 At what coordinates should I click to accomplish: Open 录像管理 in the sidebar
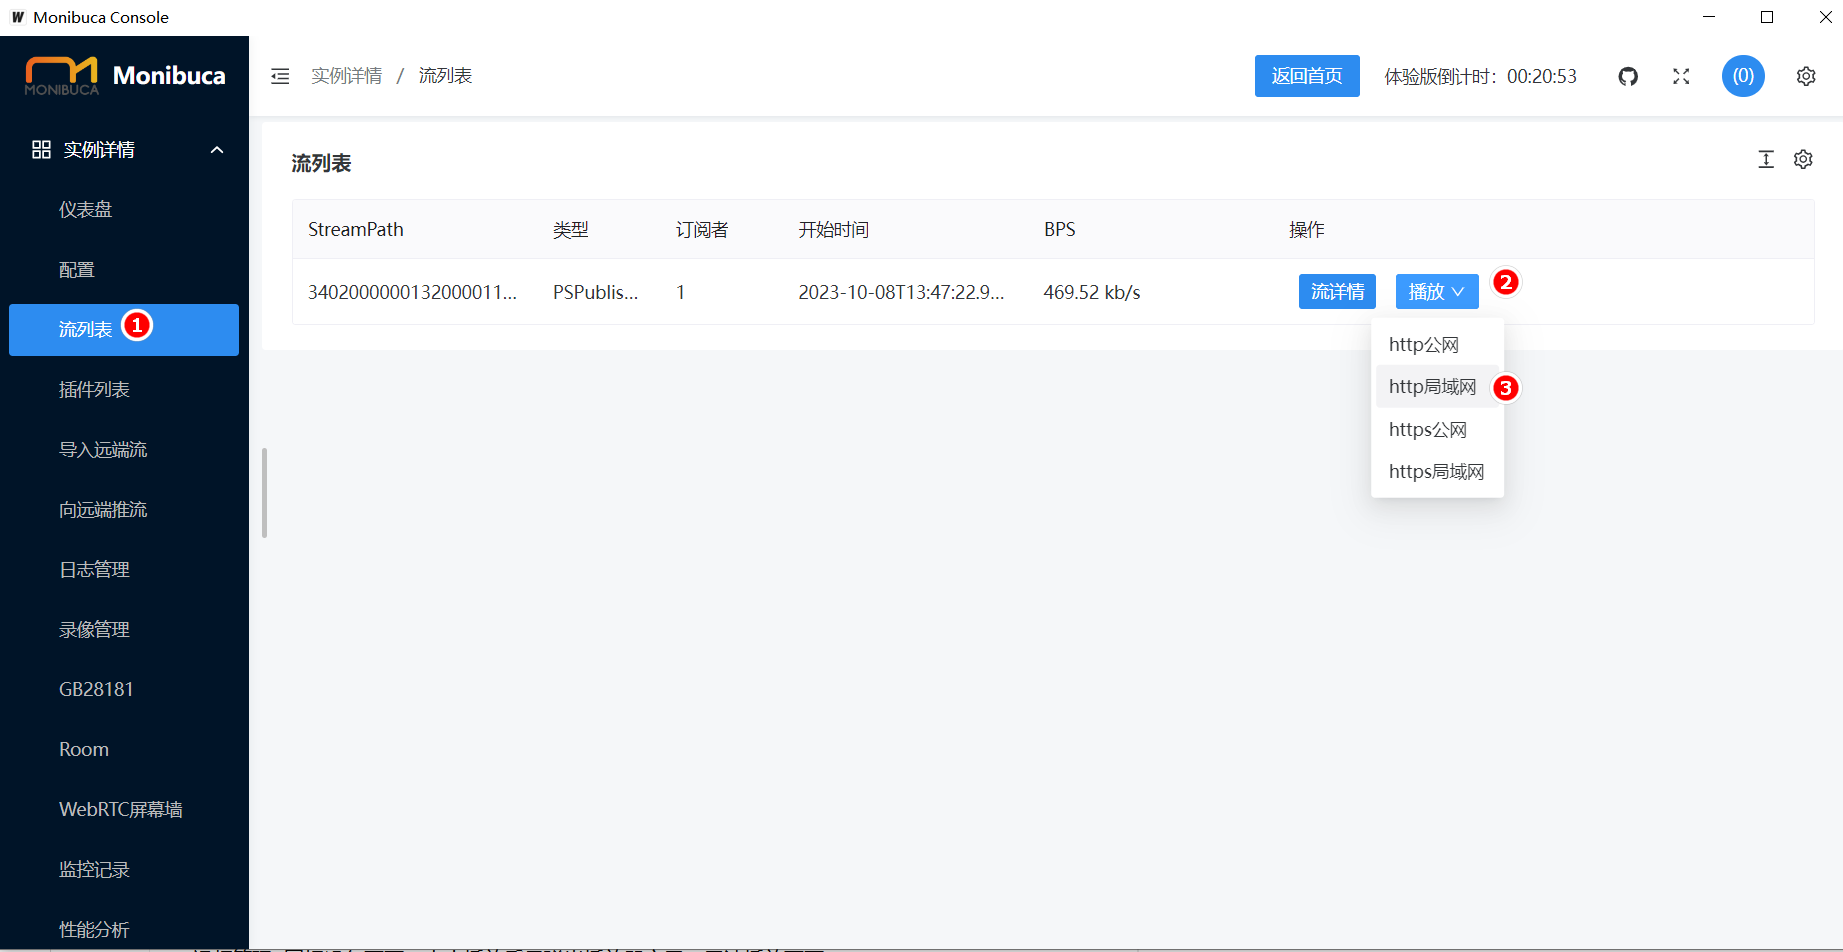(124, 630)
